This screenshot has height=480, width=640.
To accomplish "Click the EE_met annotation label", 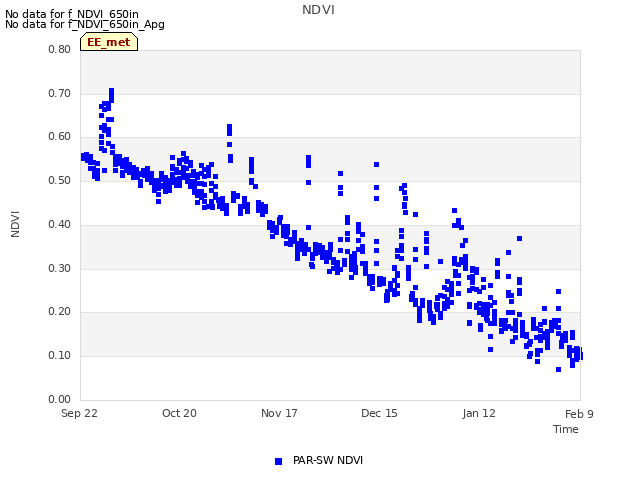I will (109, 42).
